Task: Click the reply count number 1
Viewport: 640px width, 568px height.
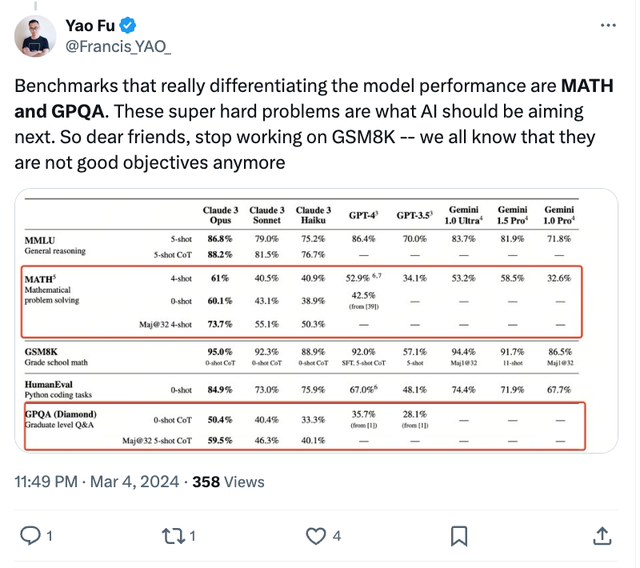Action: click(49, 536)
